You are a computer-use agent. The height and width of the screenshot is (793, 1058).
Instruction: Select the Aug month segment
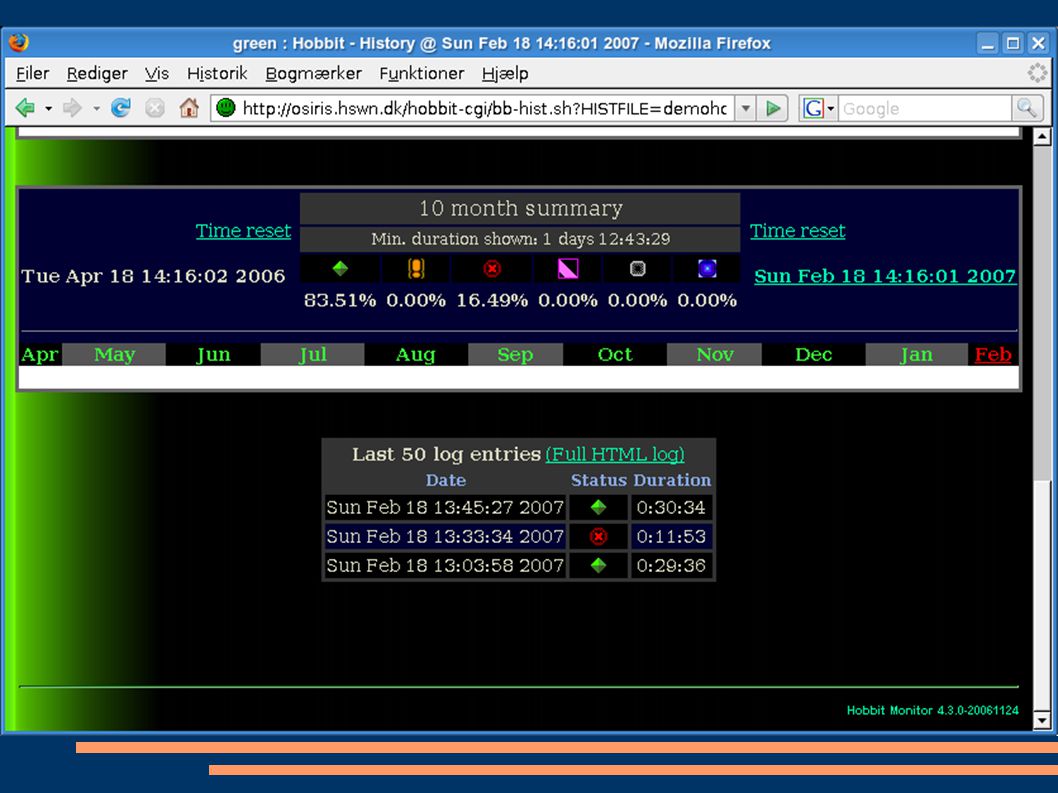pyautogui.click(x=416, y=354)
